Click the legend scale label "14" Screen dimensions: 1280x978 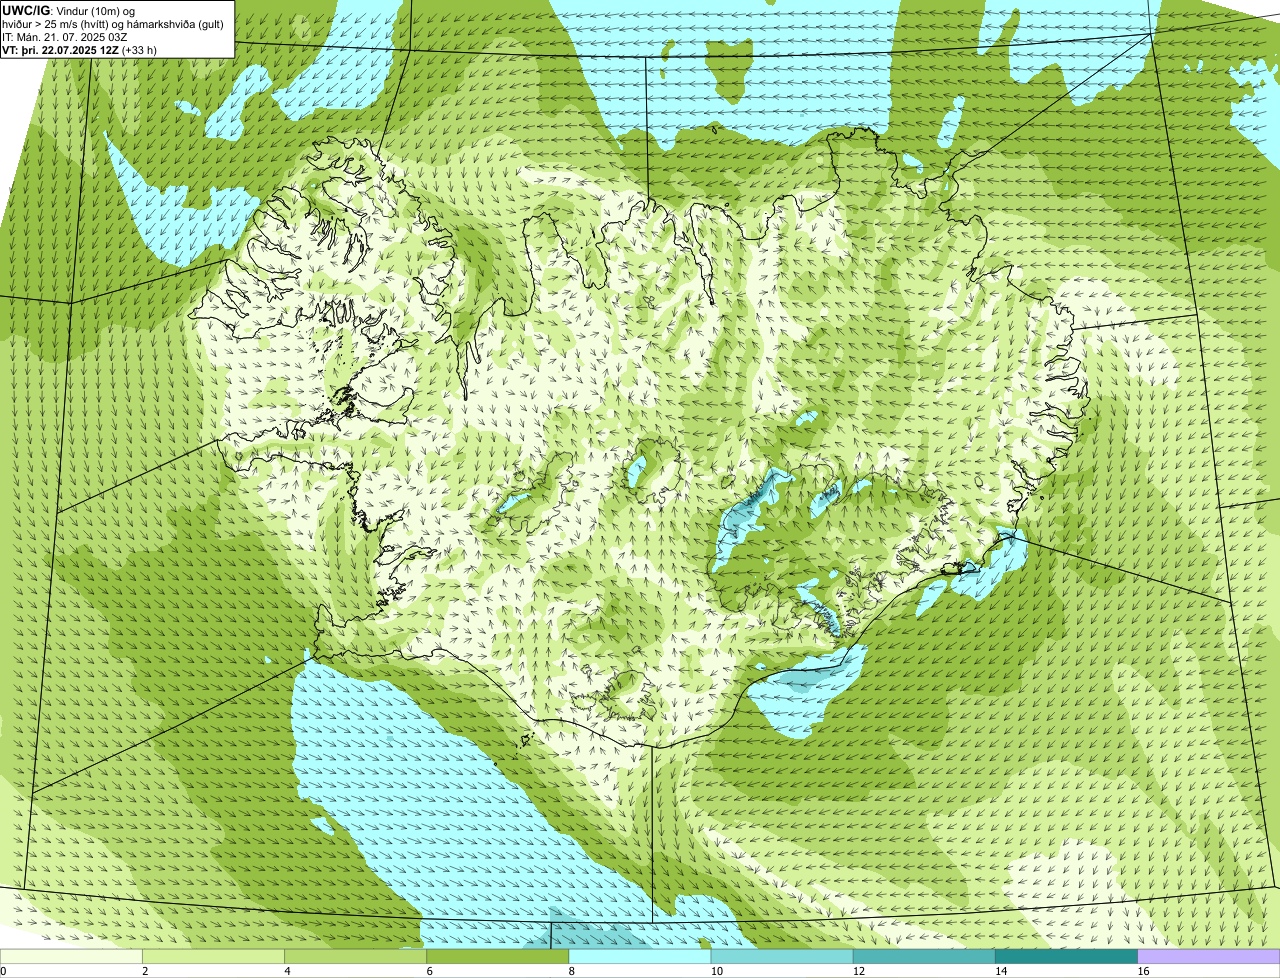[1000, 971]
